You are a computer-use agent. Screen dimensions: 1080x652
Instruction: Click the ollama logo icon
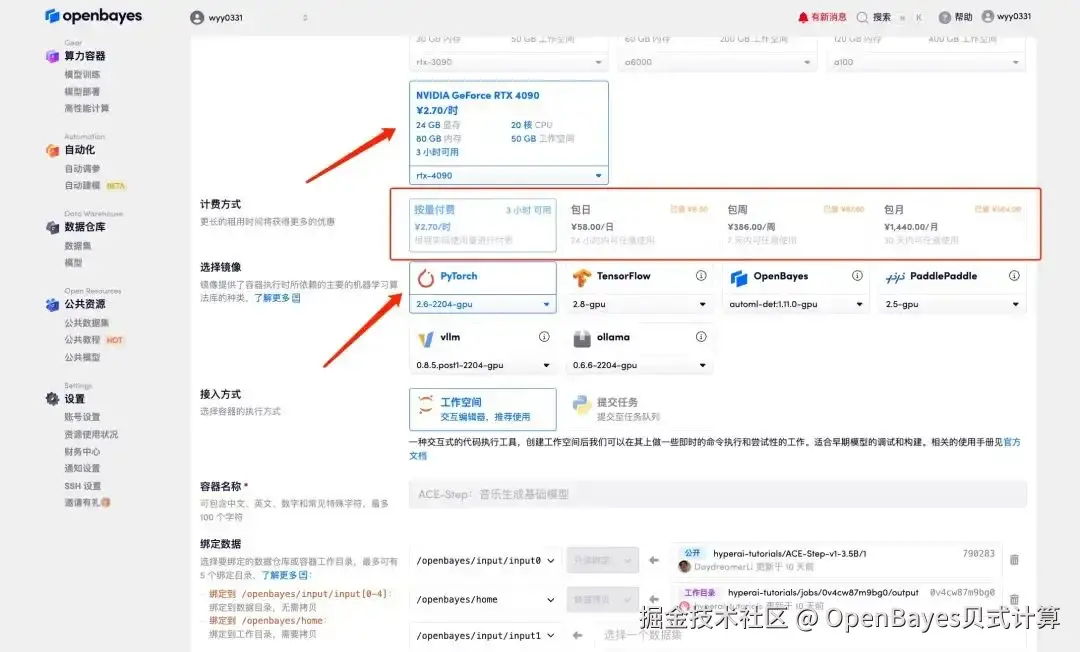point(582,338)
